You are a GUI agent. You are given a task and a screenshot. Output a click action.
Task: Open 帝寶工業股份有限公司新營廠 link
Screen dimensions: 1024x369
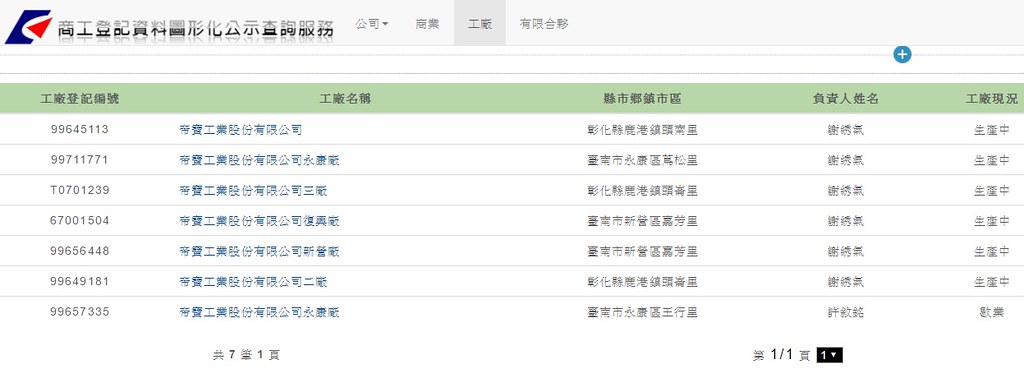point(259,251)
